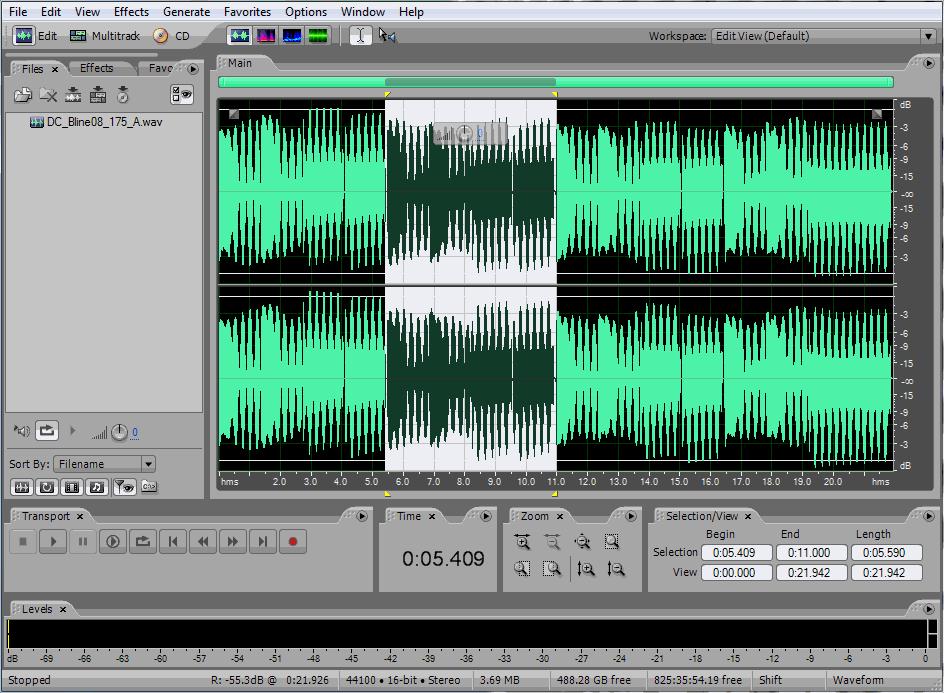
Task: Click the Record button in Transport
Action: coord(293,542)
